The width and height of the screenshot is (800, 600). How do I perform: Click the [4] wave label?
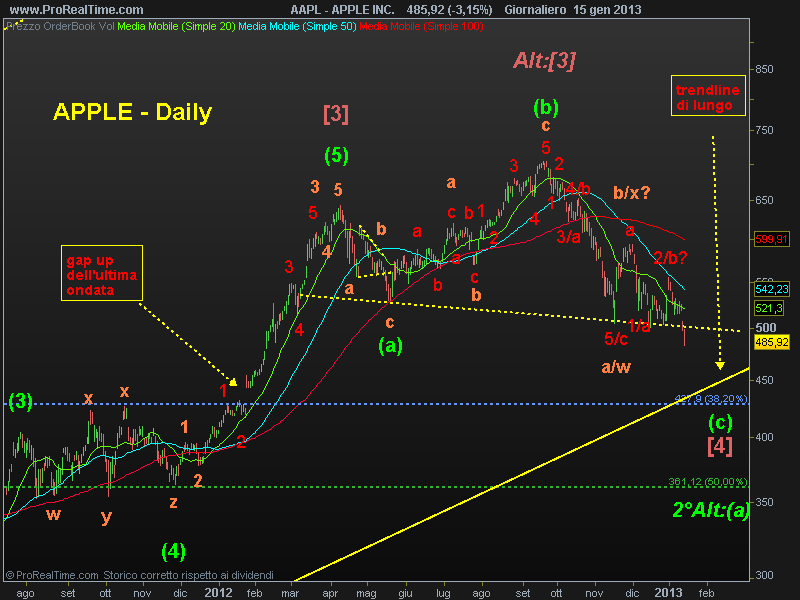[x=720, y=445]
